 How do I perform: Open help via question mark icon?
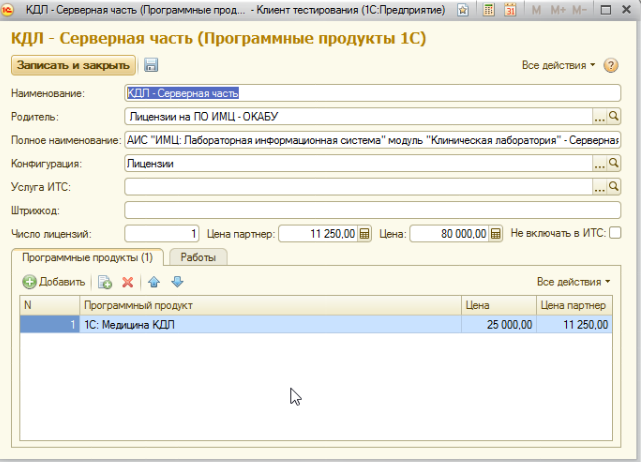coord(611,65)
